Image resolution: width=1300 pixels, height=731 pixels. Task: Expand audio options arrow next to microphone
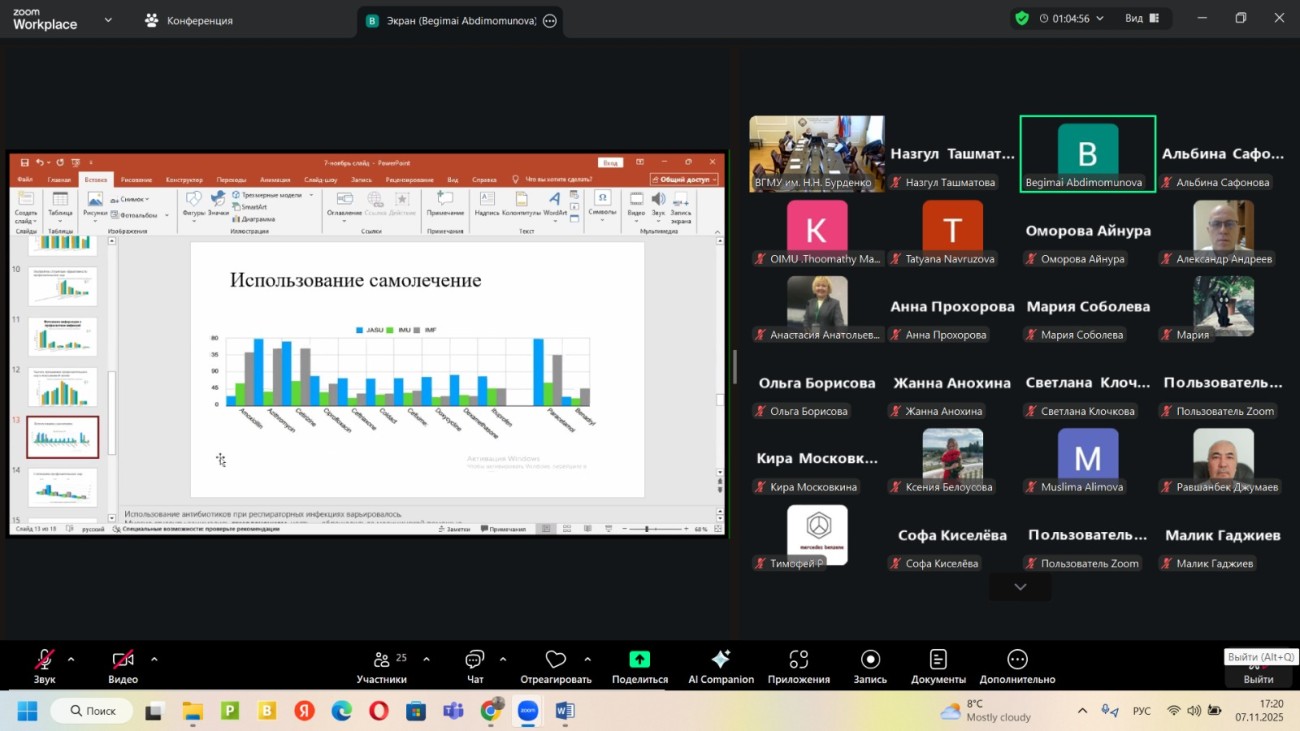coord(71,660)
